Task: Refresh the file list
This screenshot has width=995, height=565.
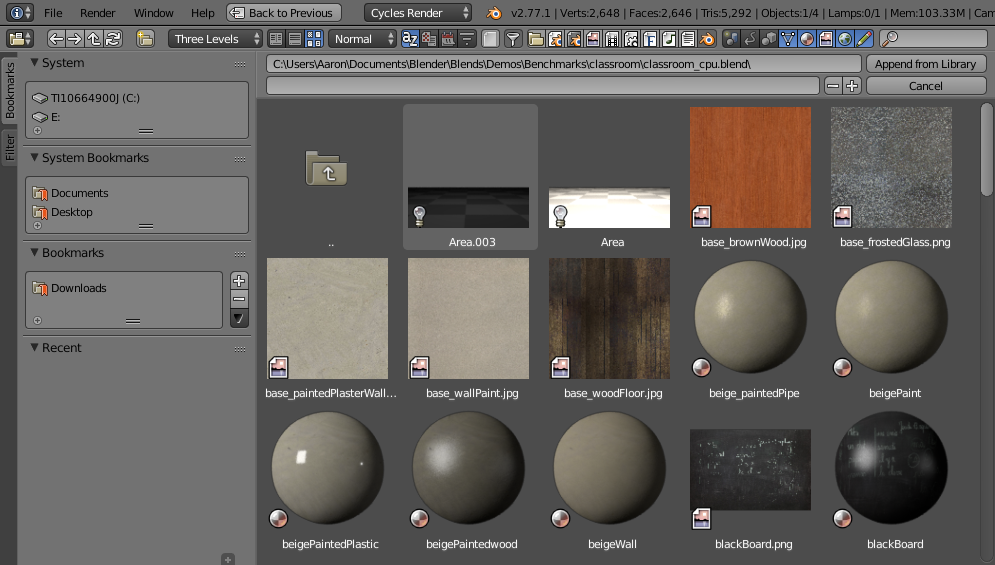Action: 113,39
